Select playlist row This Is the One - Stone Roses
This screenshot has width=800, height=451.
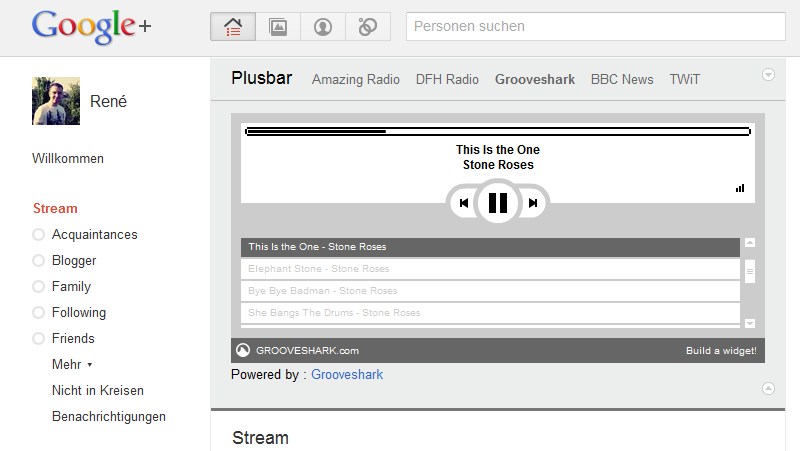click(490, 247)
